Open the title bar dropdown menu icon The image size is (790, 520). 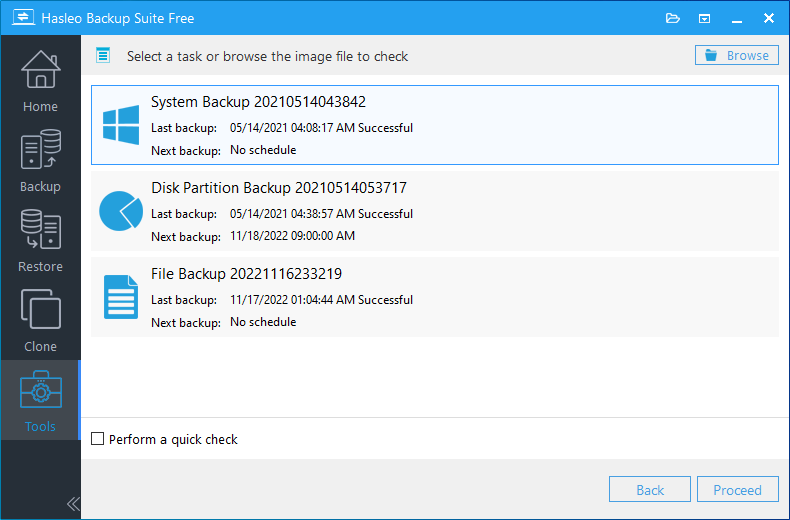click(x=704, y=19)
